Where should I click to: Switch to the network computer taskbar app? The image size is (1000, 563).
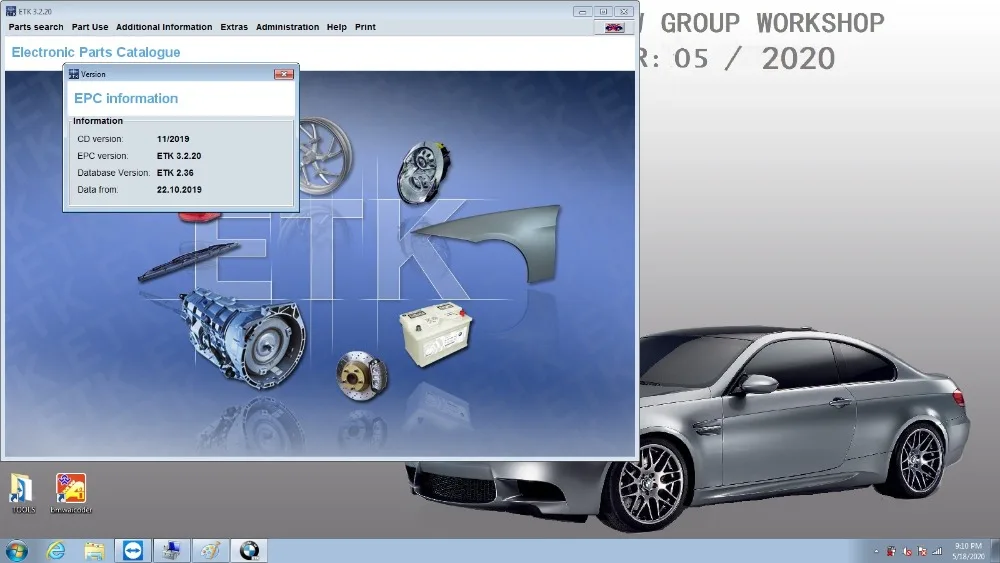click(172, 550)
